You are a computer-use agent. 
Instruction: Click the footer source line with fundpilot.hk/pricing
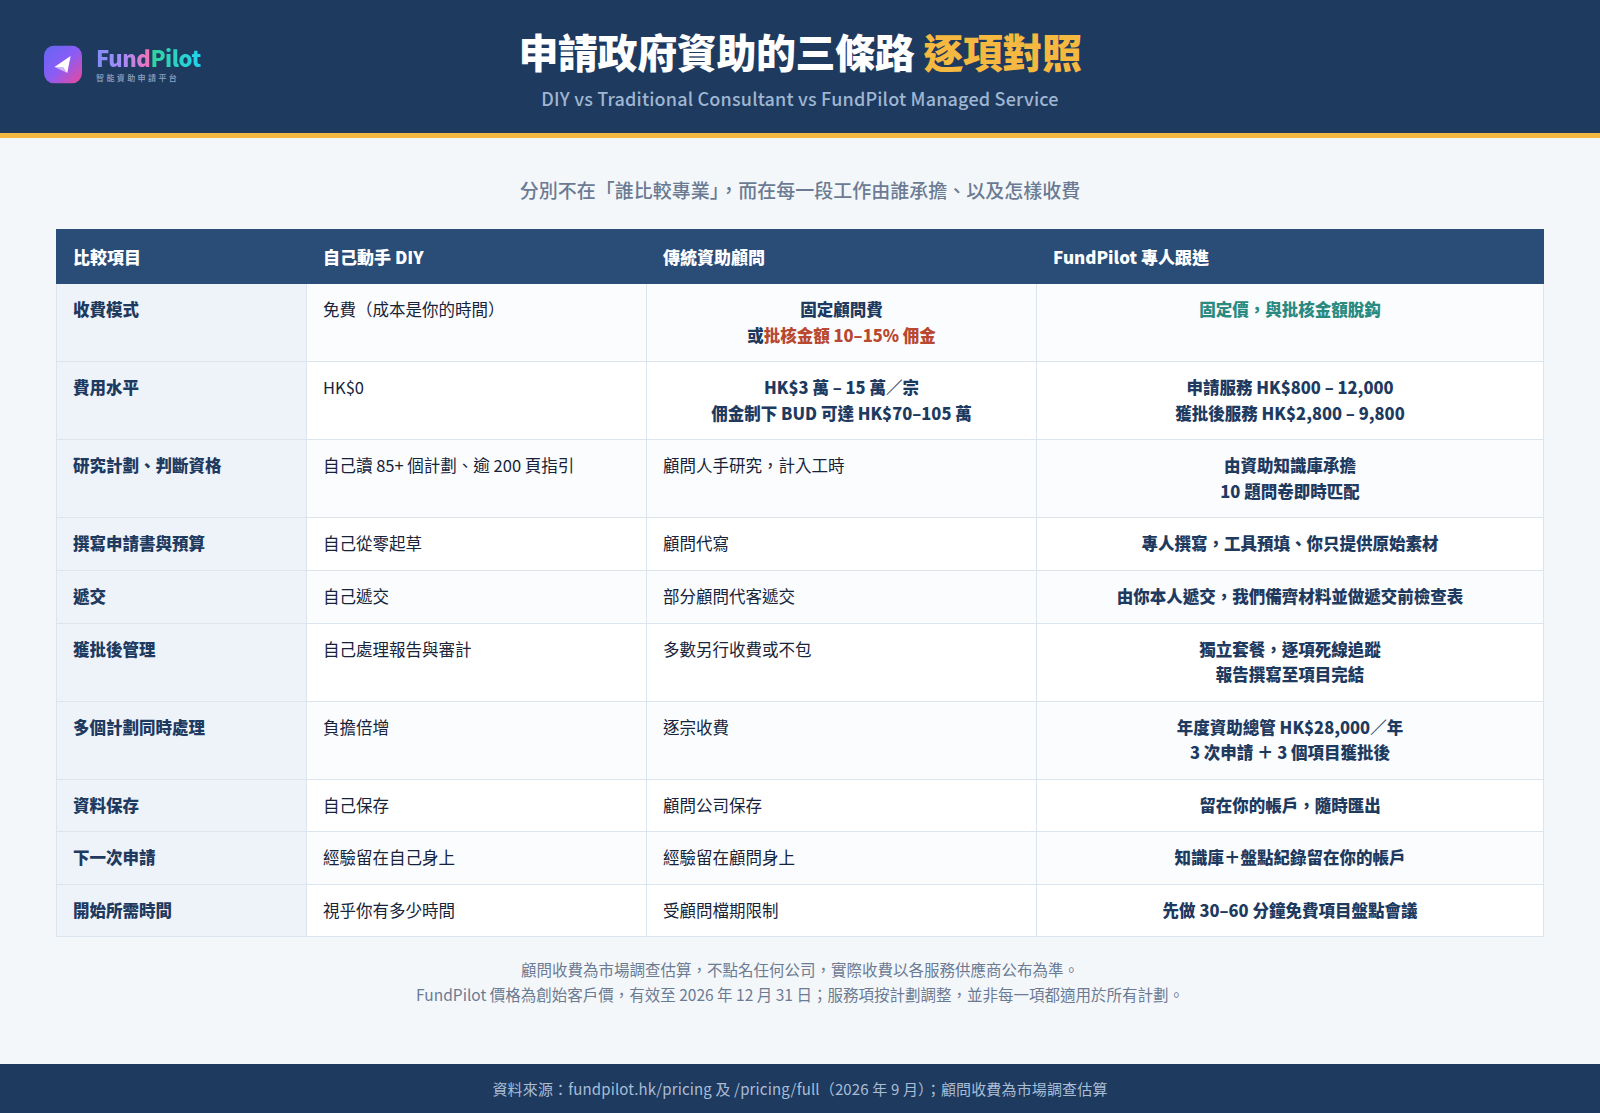[x=800, y=1089]
